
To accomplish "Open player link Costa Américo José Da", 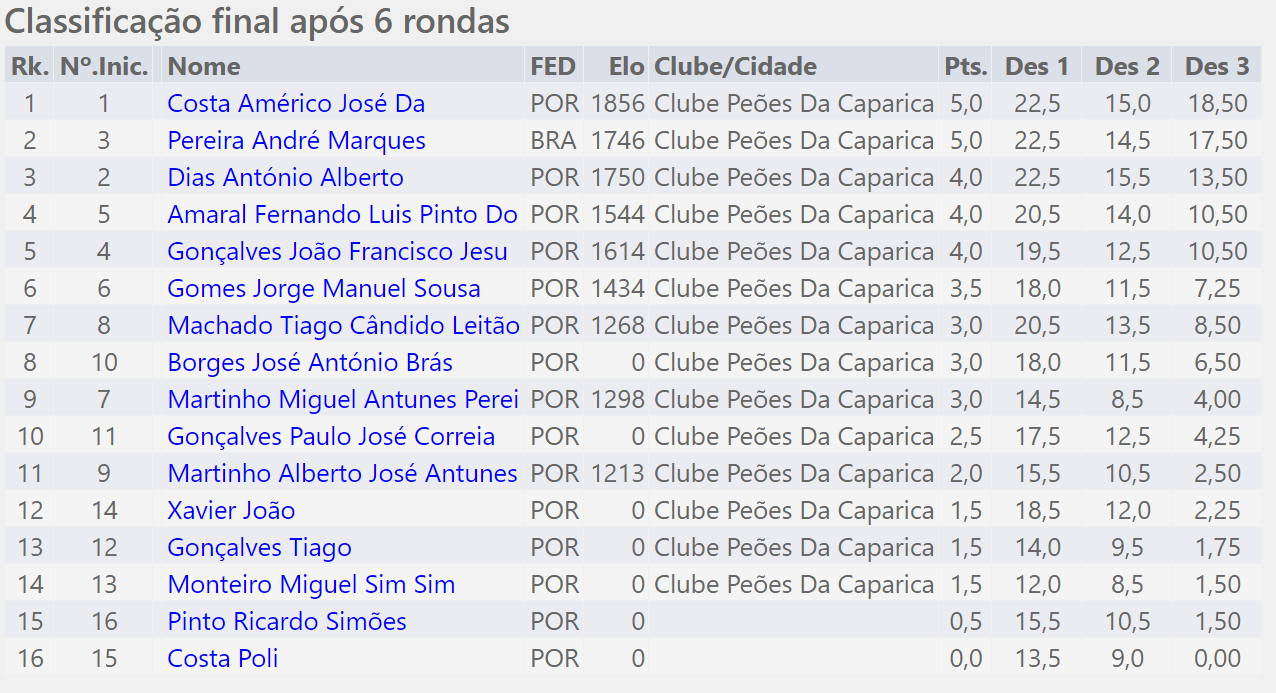I will click(x=296, y=104).
